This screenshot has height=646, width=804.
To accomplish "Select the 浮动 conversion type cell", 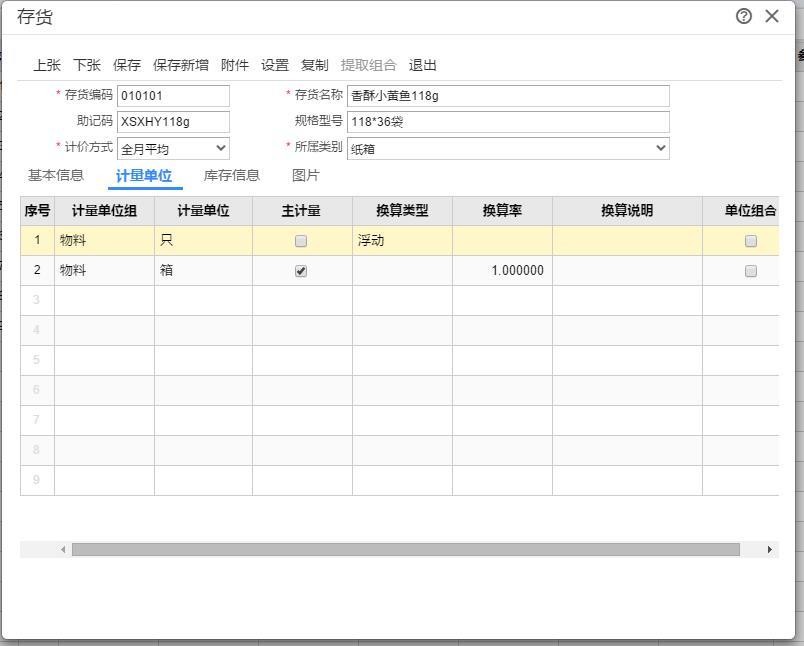I will point(403,240).
